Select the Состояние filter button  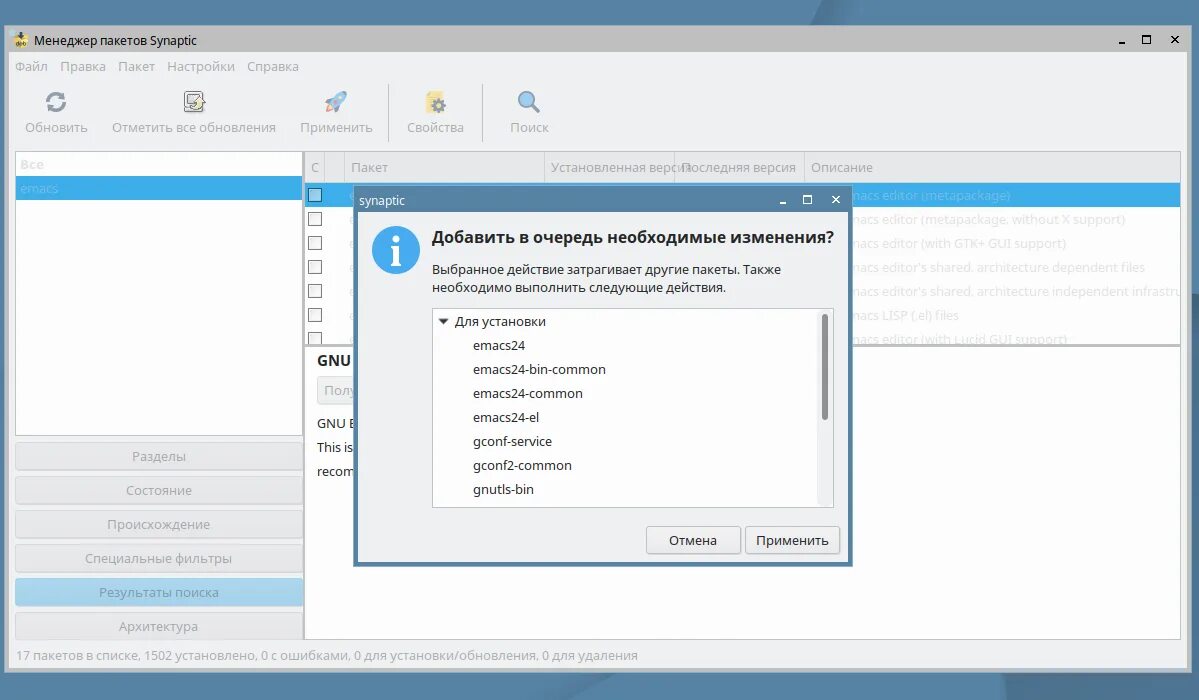point(159,490)
